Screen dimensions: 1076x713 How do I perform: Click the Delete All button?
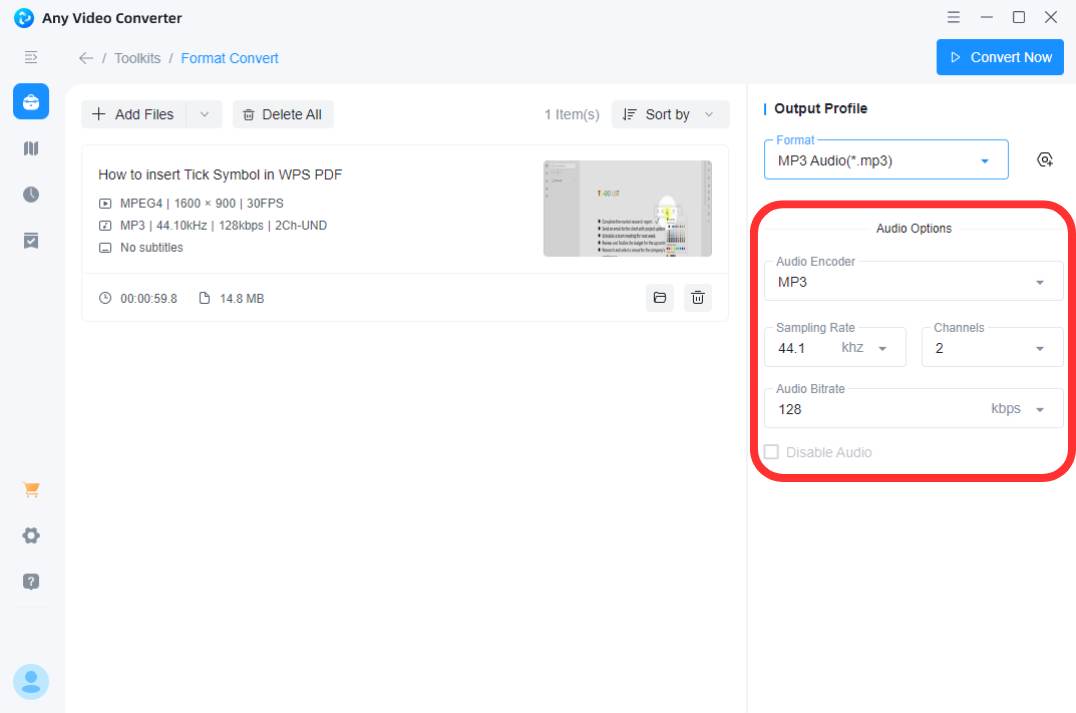coord(283,115)
